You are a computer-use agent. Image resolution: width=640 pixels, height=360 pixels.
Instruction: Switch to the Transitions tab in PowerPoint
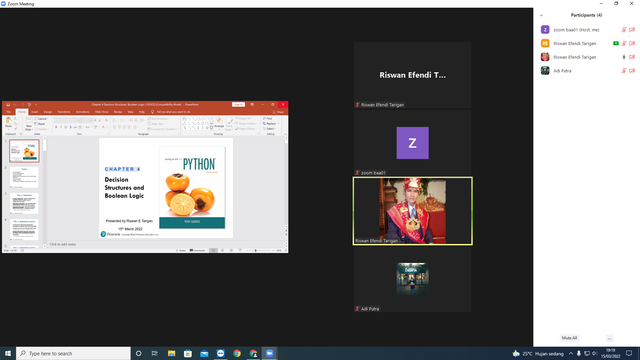click(x=64, y=112)
